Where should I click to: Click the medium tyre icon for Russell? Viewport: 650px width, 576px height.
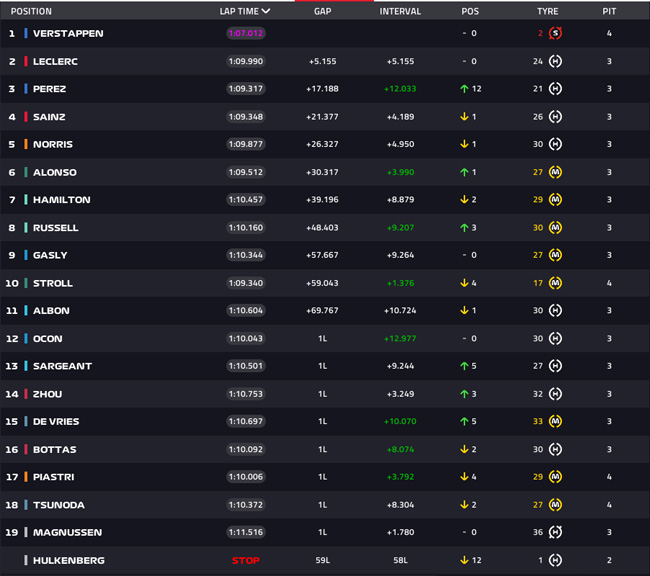555,228
